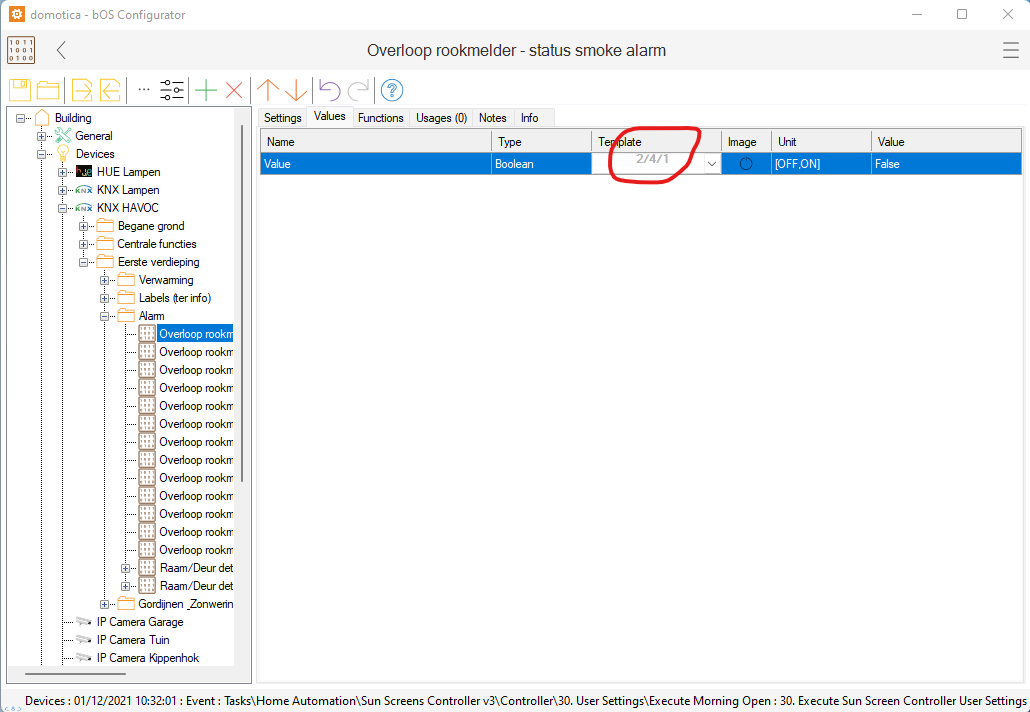Click the tree panel vertical scrollbar
The width and height of the screenshot is (1030, 712).
pos(242,300)
